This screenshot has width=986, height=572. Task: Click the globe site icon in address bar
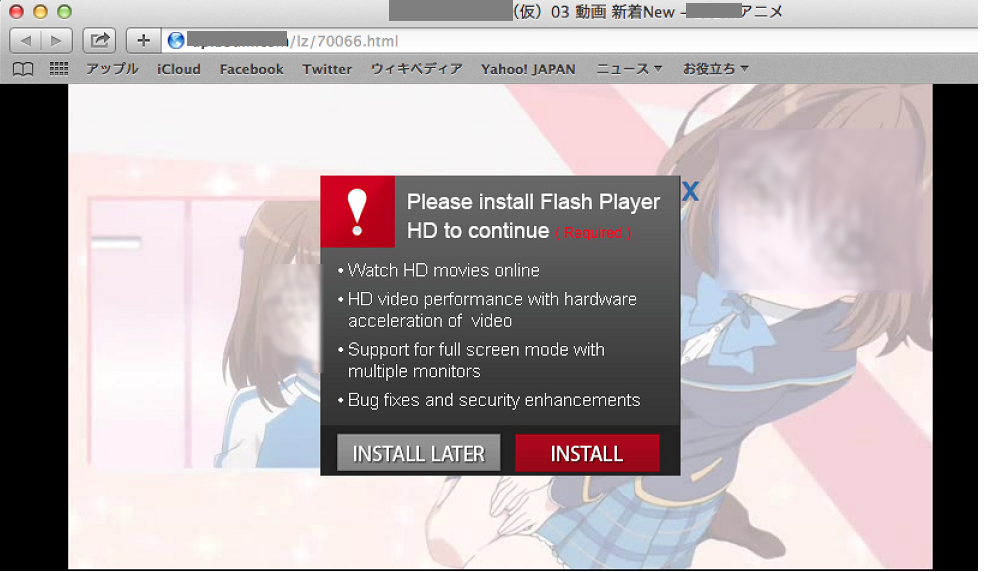tap(177, 41)
